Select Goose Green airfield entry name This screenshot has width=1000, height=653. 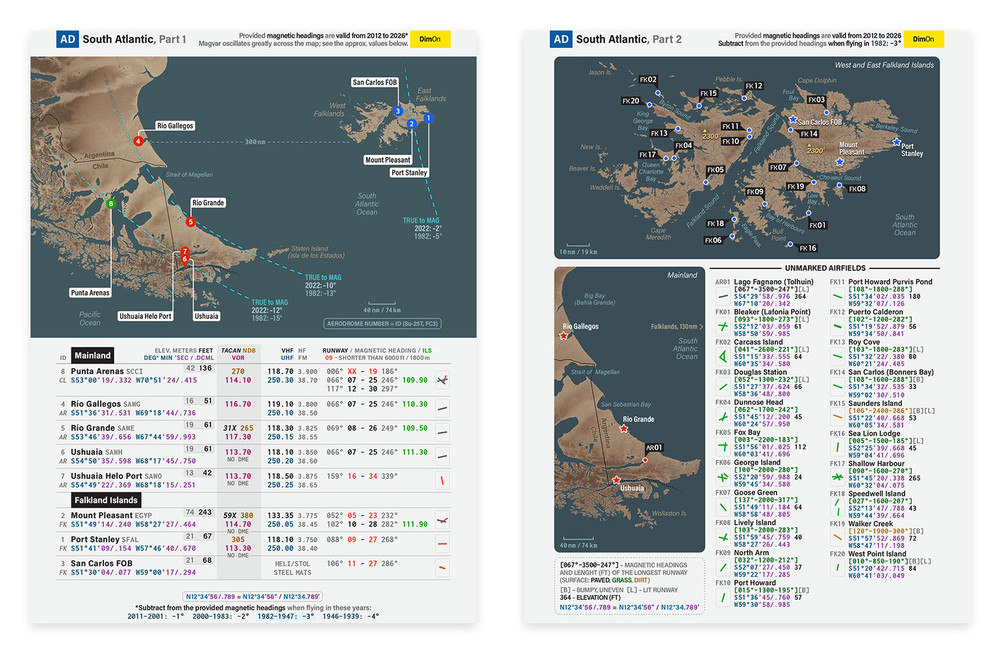[756, 492]
